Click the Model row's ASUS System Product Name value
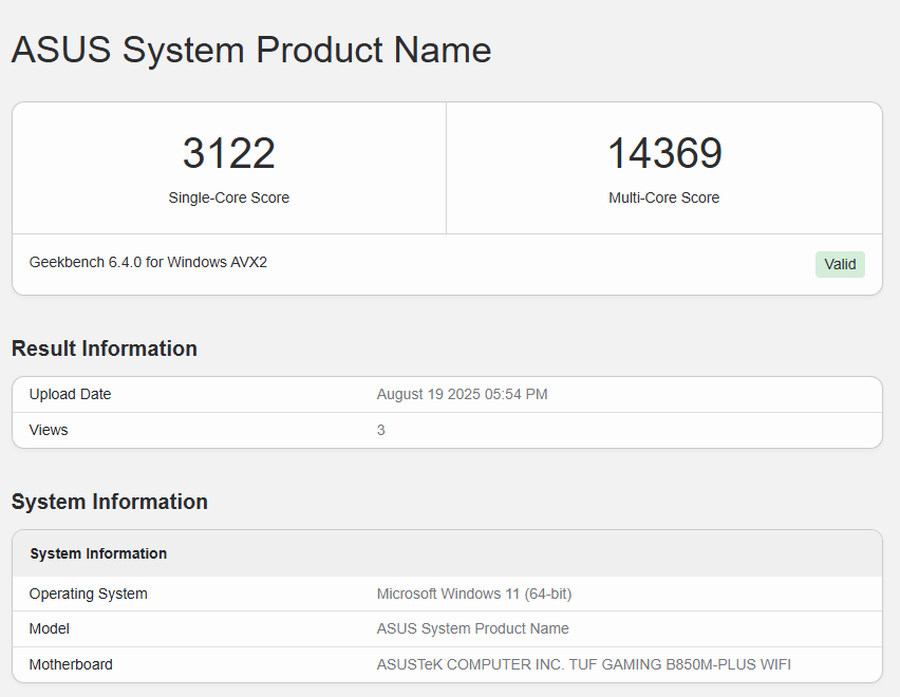The image size is (900, 697). [x=473, y=629]
